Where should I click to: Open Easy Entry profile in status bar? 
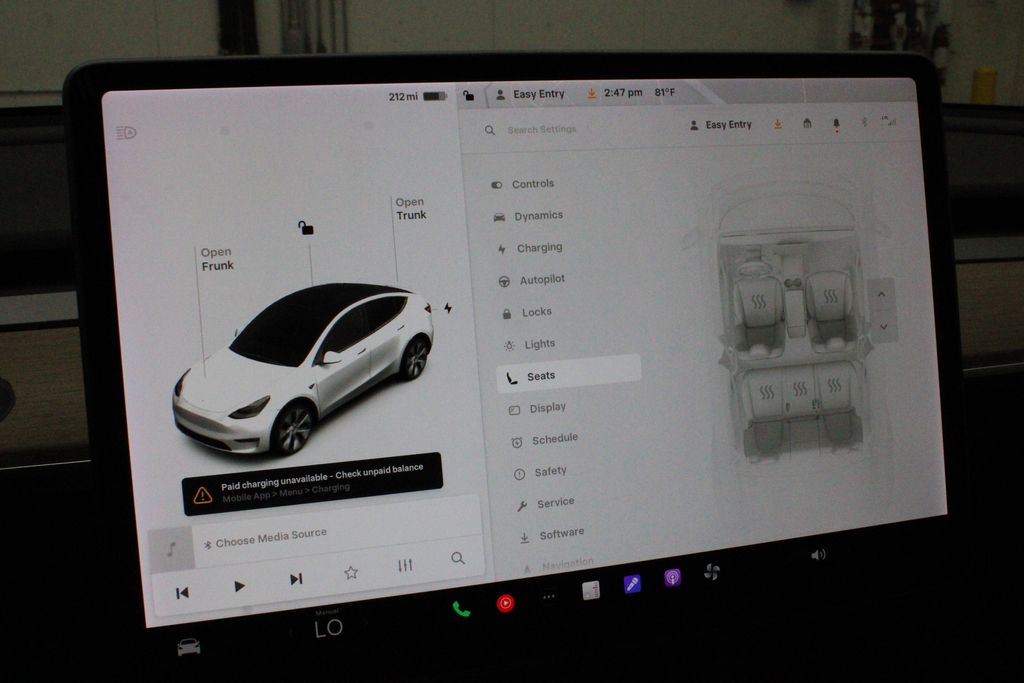click(x=530, y=95)
